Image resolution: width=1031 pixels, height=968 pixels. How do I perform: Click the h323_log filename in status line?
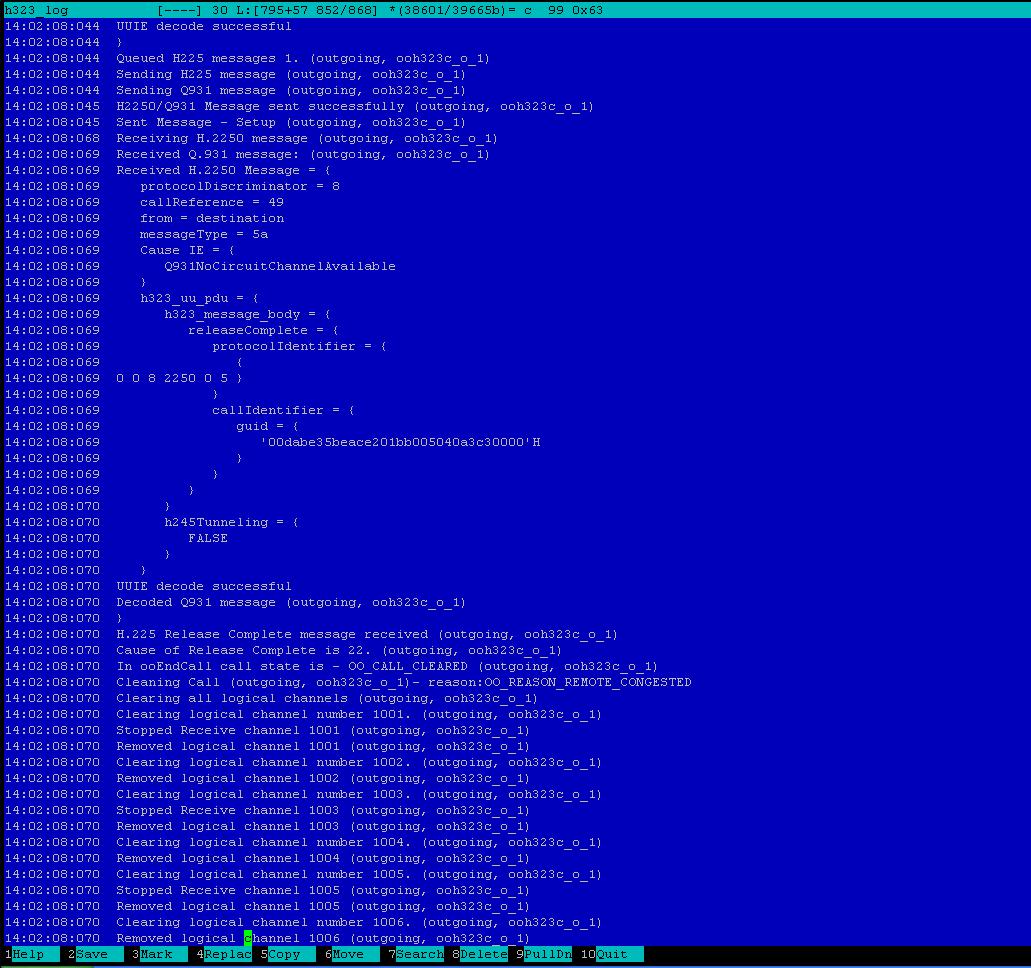(36, 10)
